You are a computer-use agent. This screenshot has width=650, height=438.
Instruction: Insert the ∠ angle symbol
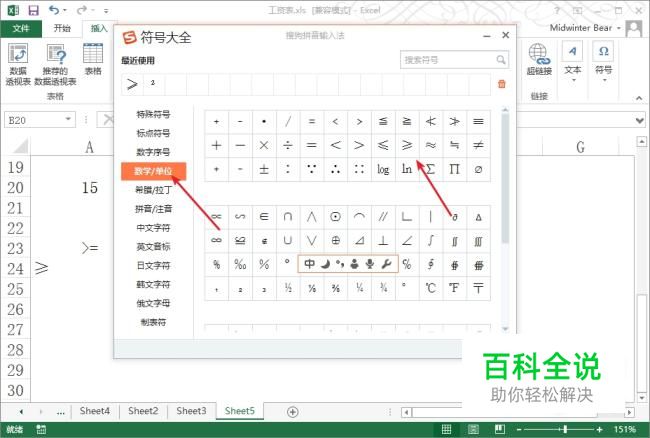pos(407,240)
